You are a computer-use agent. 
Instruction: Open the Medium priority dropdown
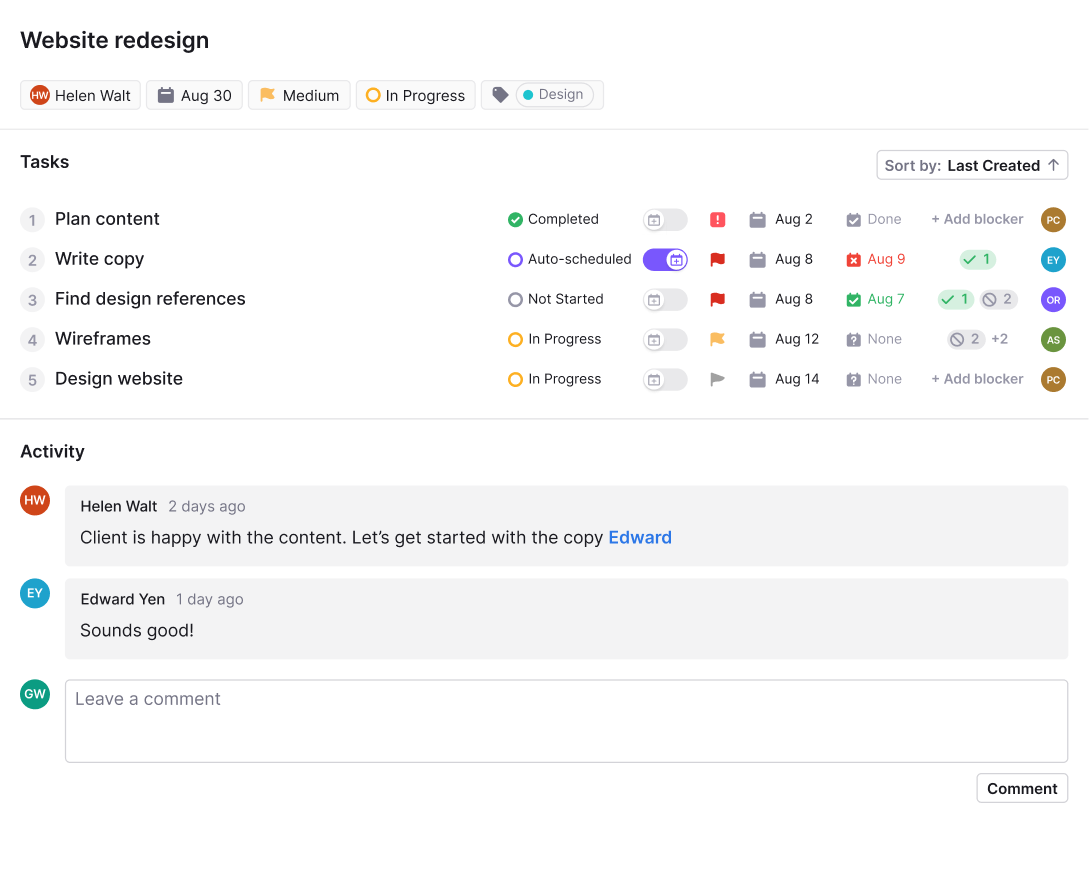(299, 95)
